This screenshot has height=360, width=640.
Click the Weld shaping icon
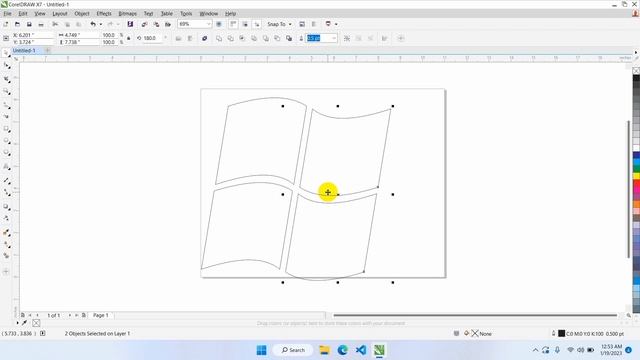[x=219, y=38]
